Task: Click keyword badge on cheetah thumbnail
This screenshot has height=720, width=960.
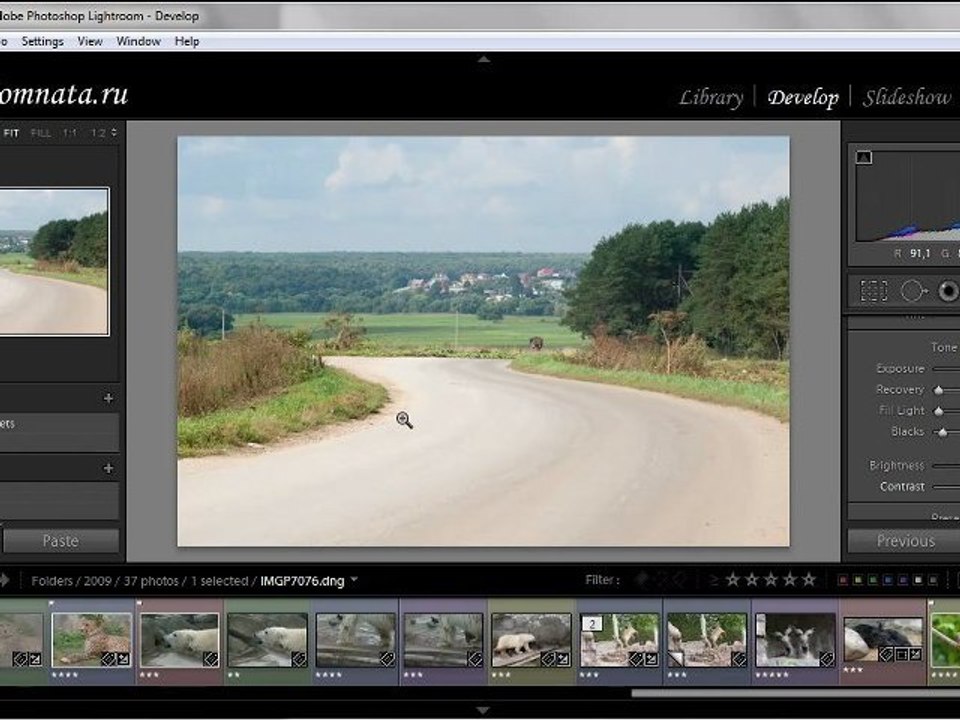Action: click(108, 659)
